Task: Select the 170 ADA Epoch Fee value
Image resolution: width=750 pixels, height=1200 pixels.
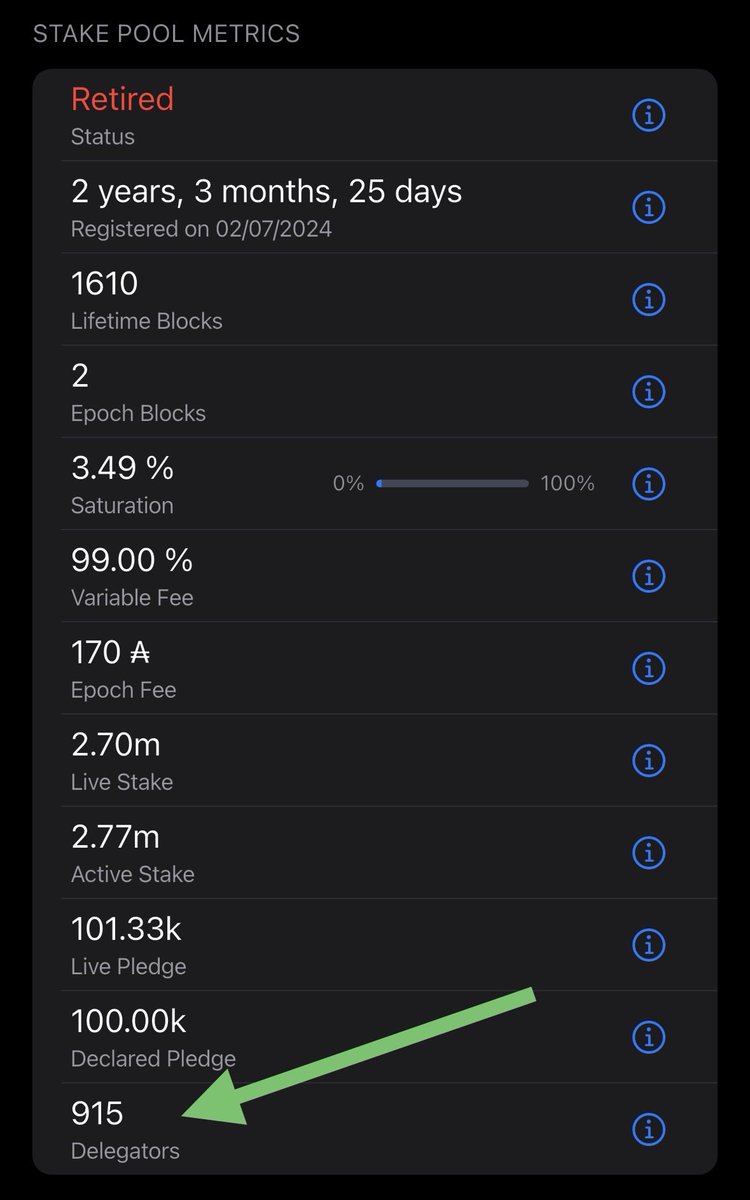Action: point(110,653)
